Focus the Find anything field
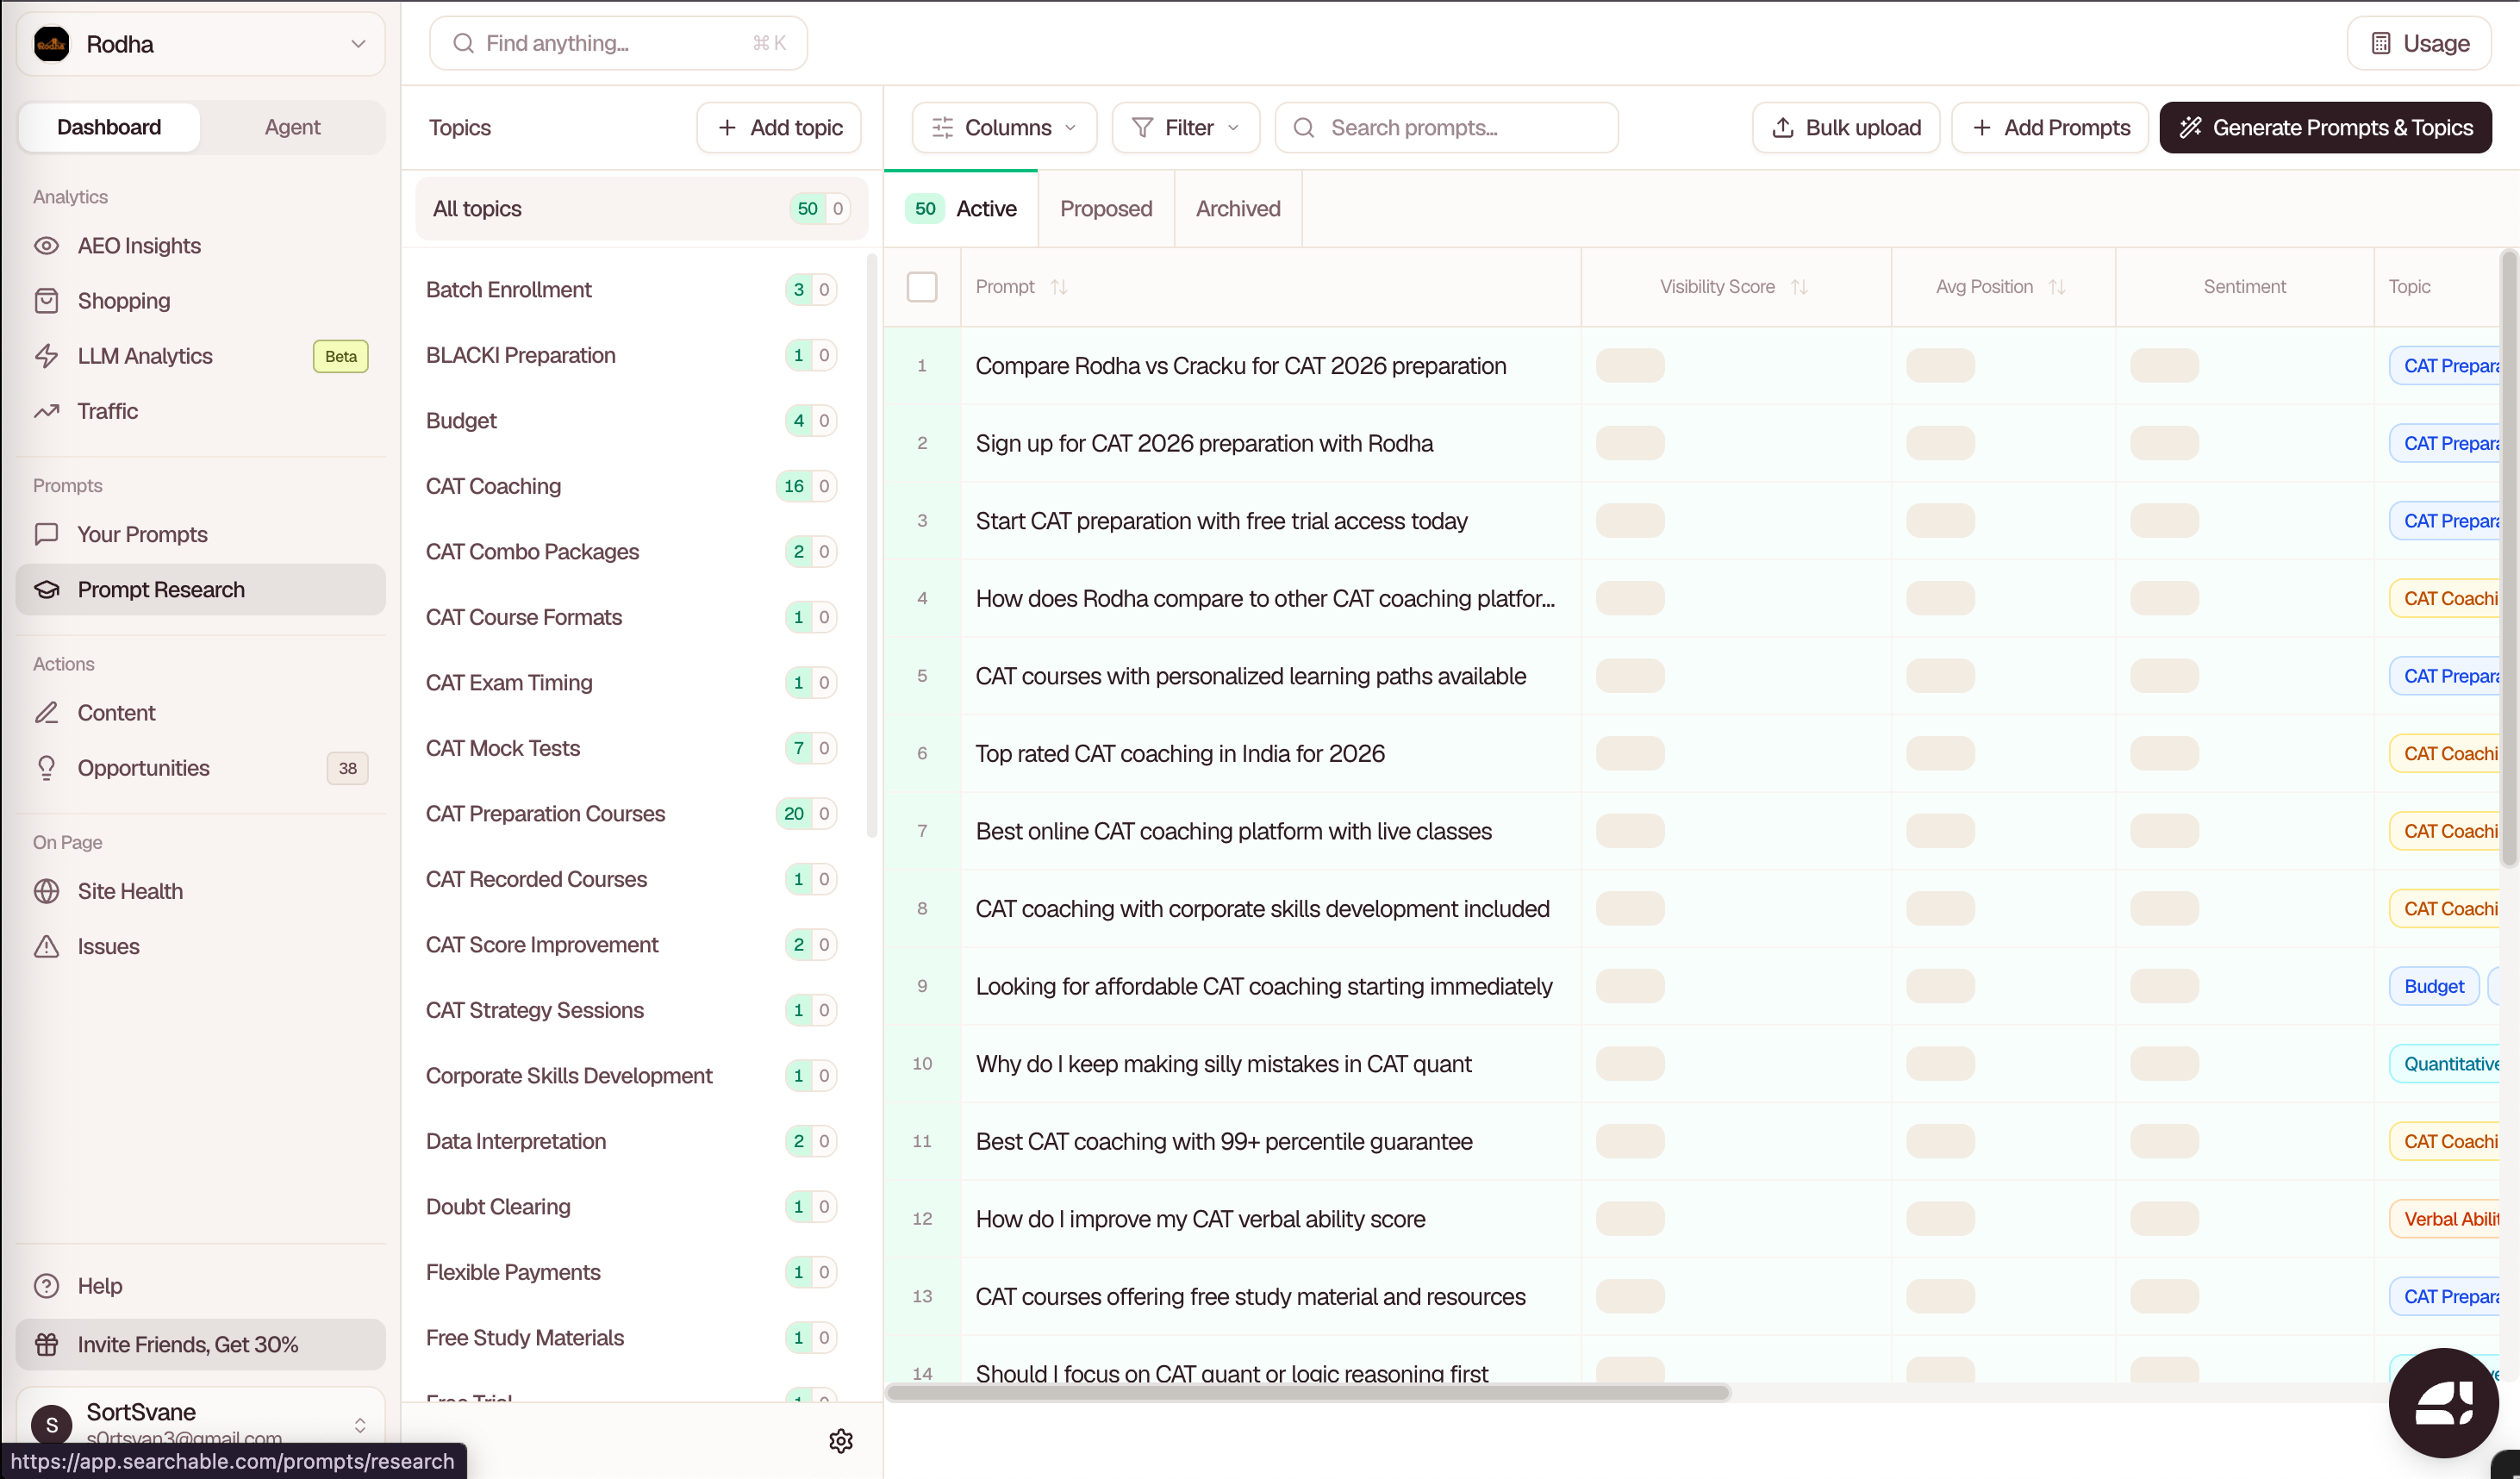The width and height of the screenshot is (2520, 1479). pos(618,43)
